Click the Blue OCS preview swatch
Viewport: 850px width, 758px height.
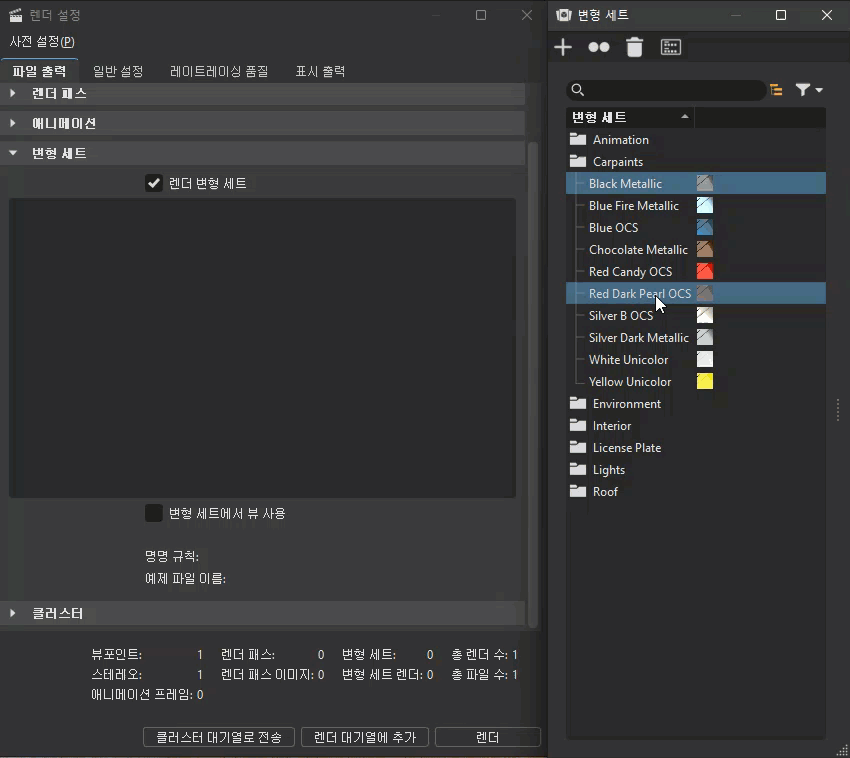705,227
